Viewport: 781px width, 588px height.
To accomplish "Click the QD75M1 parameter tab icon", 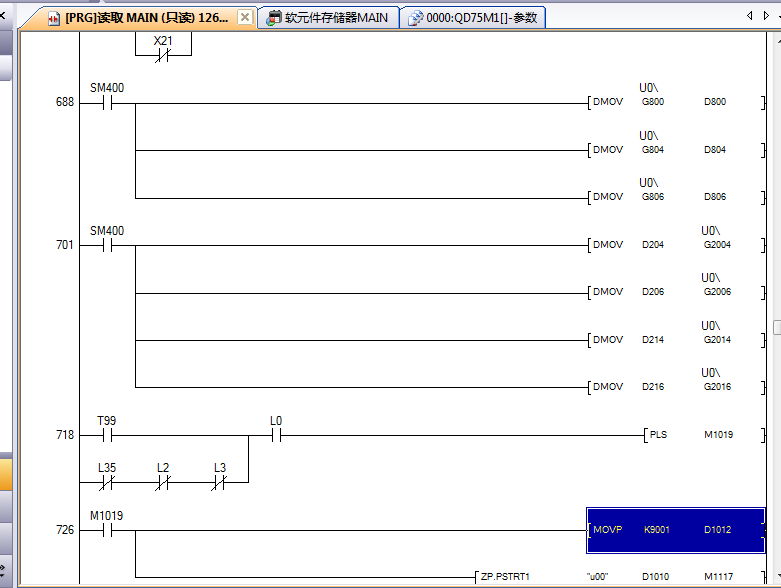I will (414, 17).
